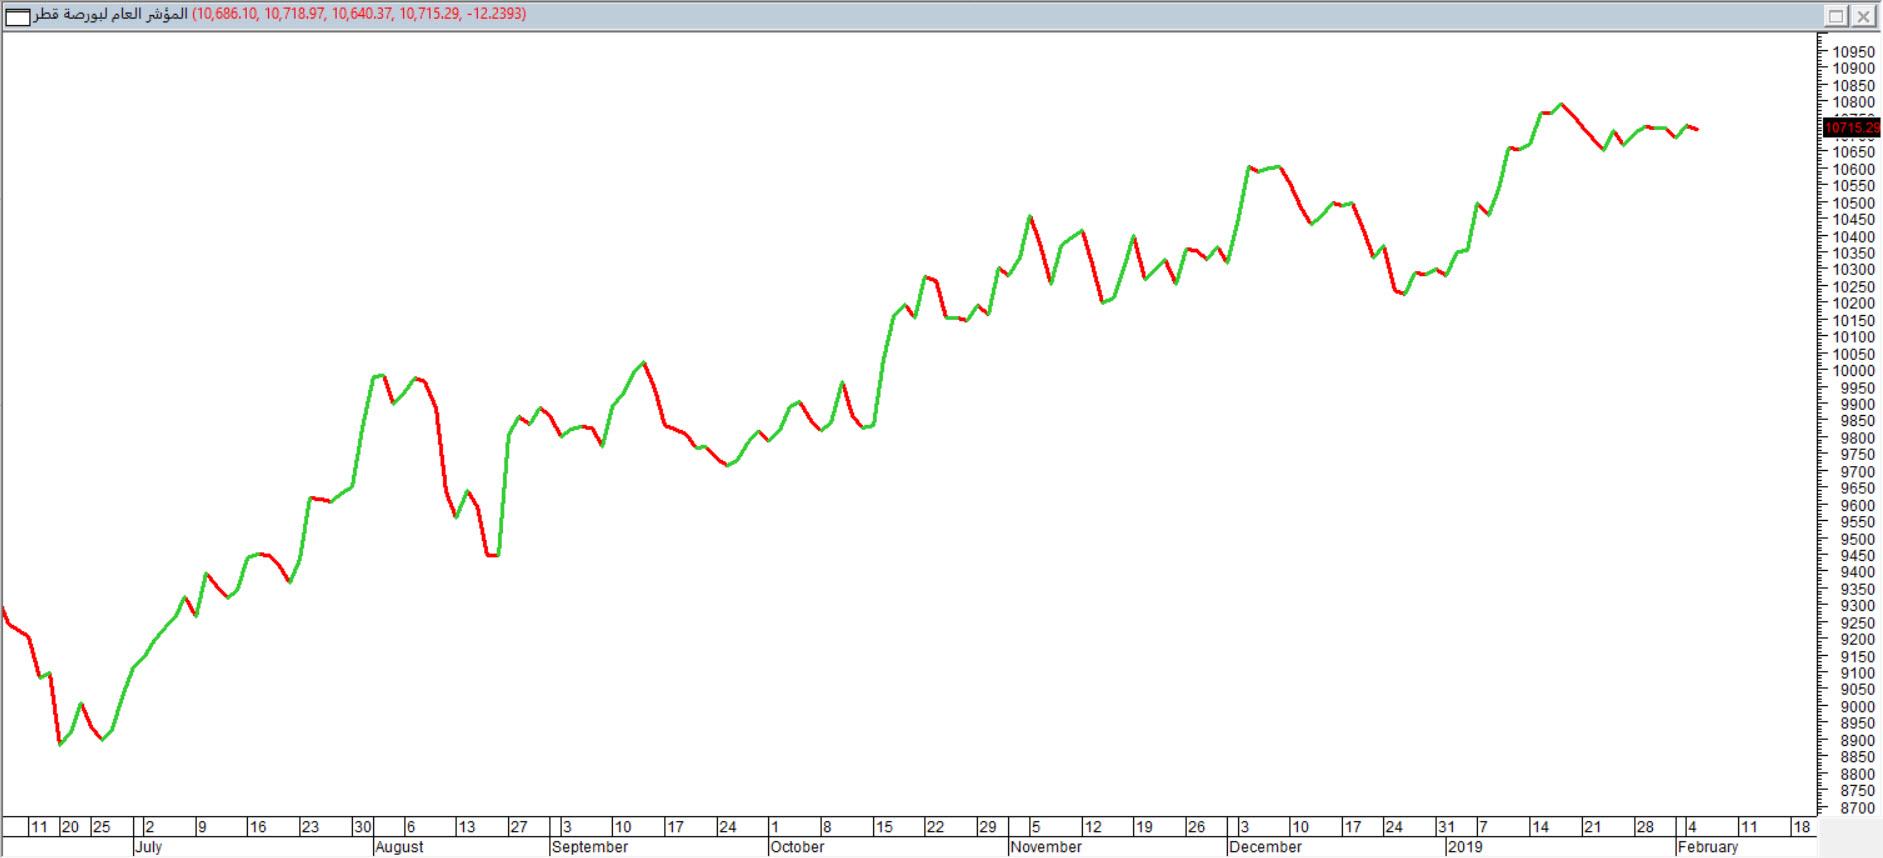Click the 10250 price axis label
This screenshot has width=1883, height=858.
tap(1854, 287)
